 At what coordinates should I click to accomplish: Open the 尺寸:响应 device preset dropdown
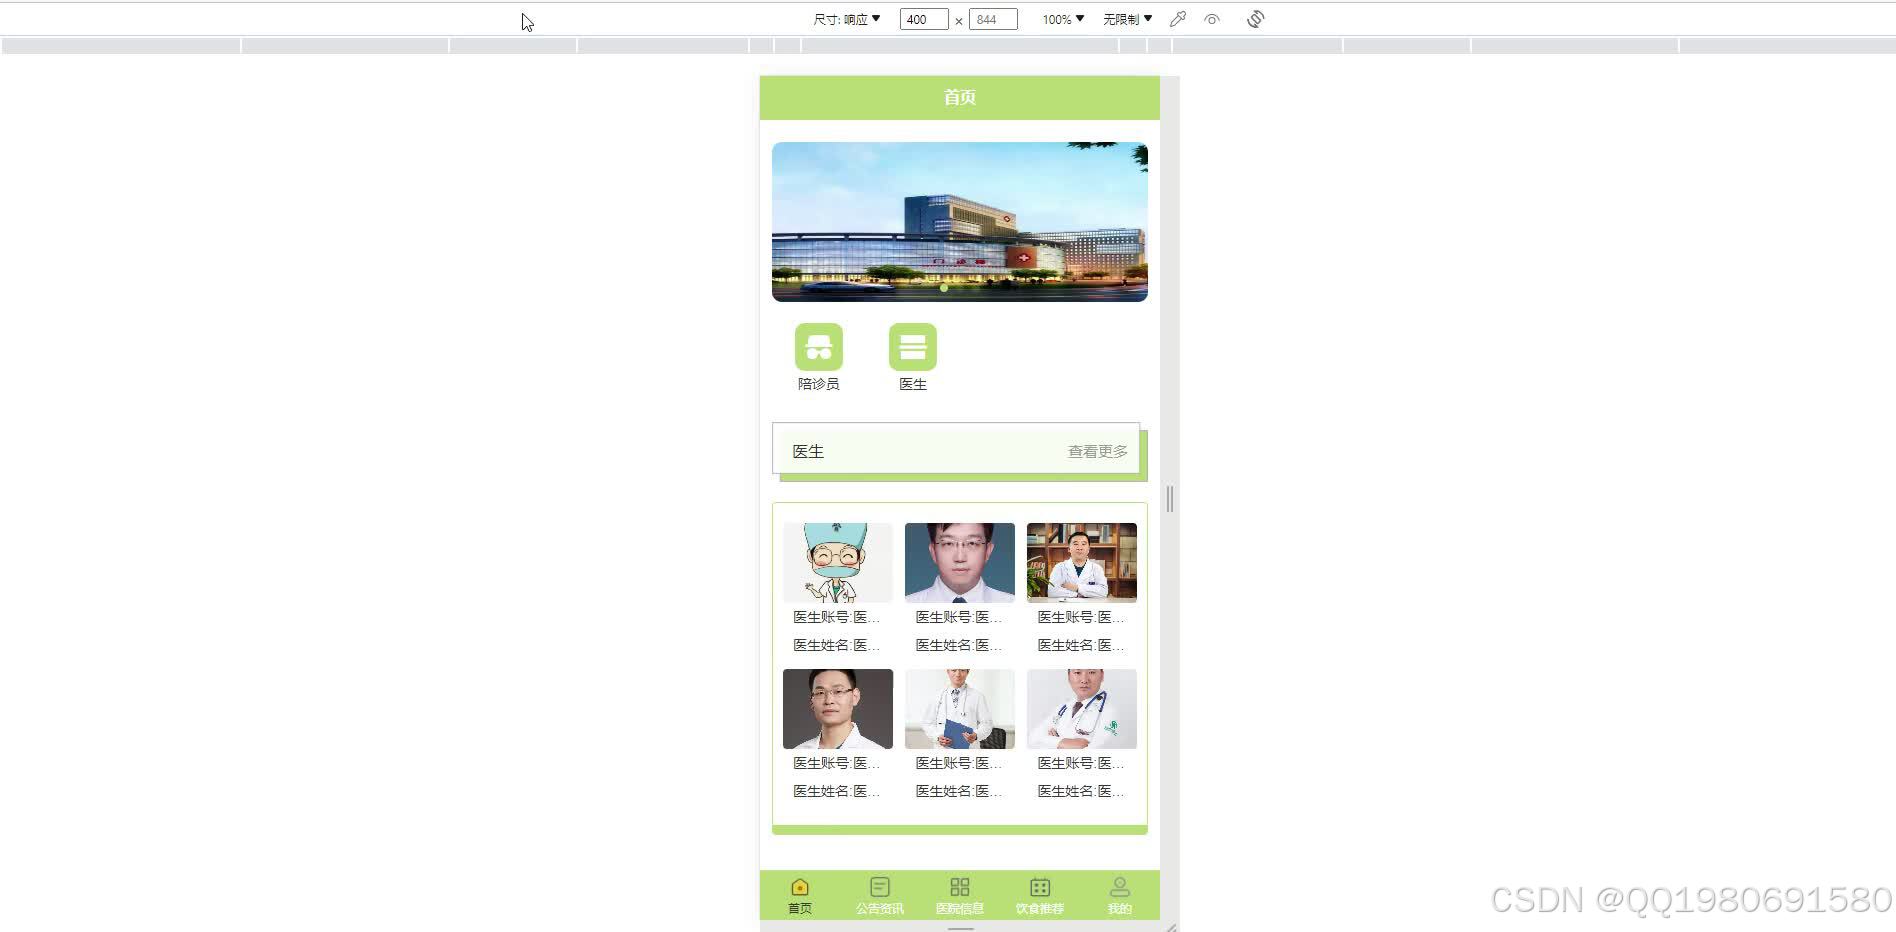pos(847,18)
